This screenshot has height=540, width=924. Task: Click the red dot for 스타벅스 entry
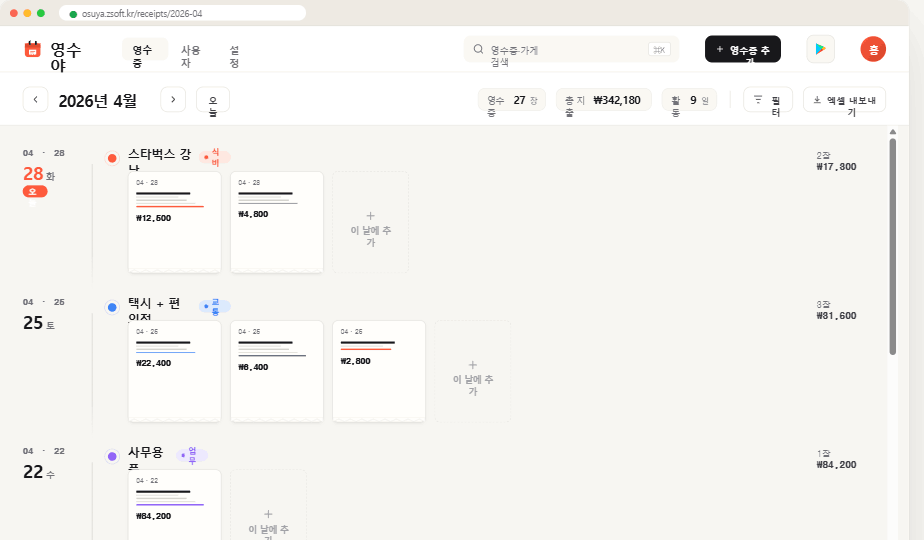(x=112, y=158)
